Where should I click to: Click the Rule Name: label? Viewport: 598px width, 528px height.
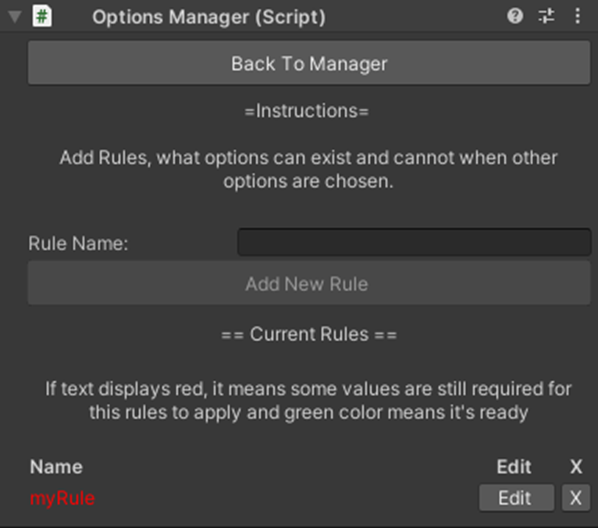click(78, 243)
